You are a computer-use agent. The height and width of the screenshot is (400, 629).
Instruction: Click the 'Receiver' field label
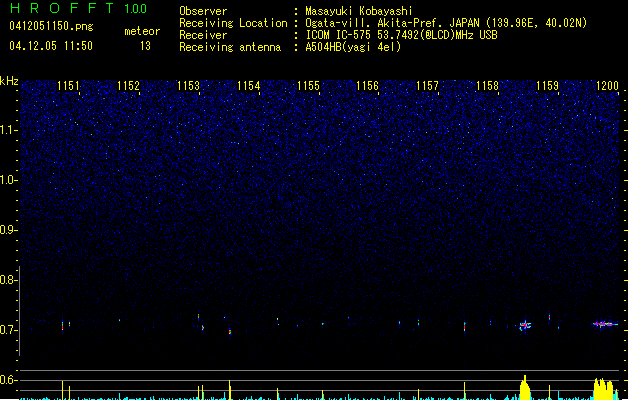pos(203,35)
